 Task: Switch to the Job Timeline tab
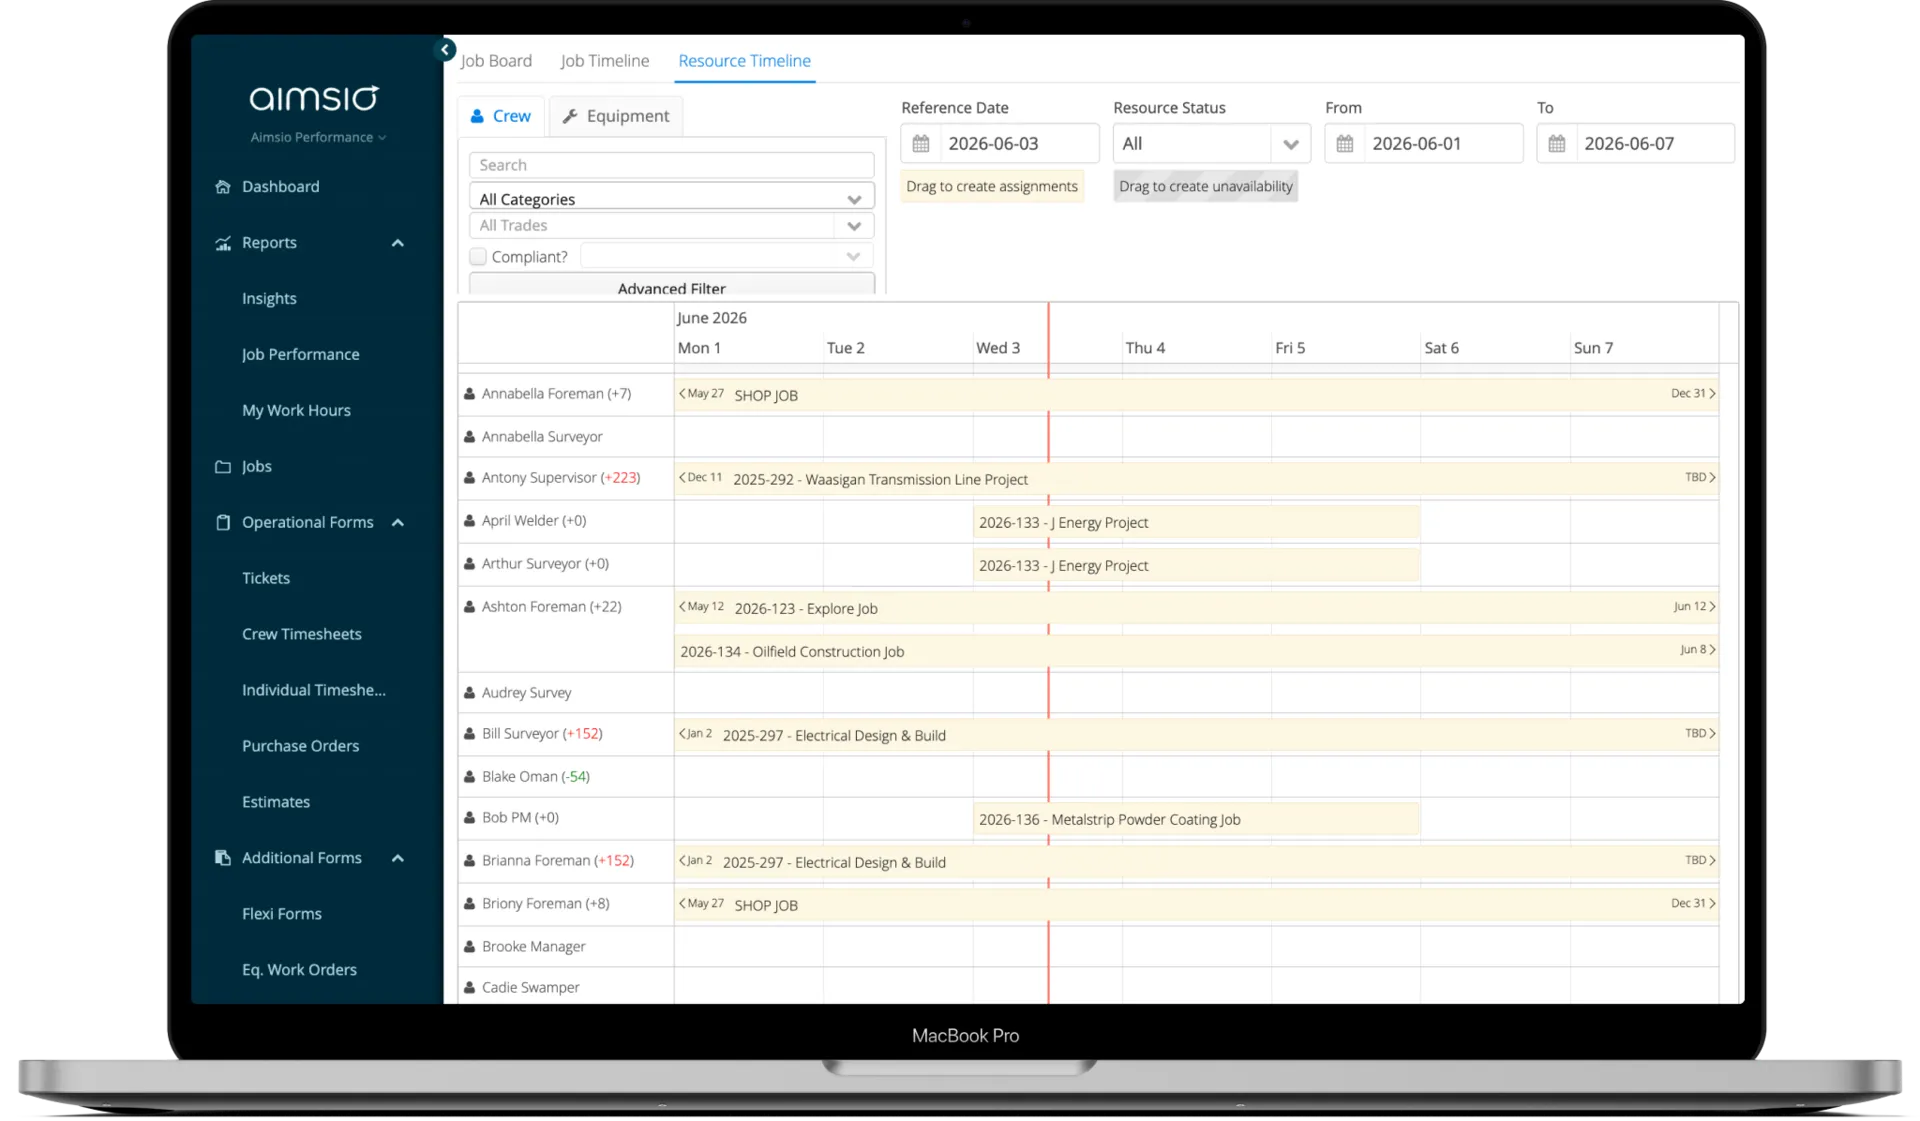click(605, 61)
